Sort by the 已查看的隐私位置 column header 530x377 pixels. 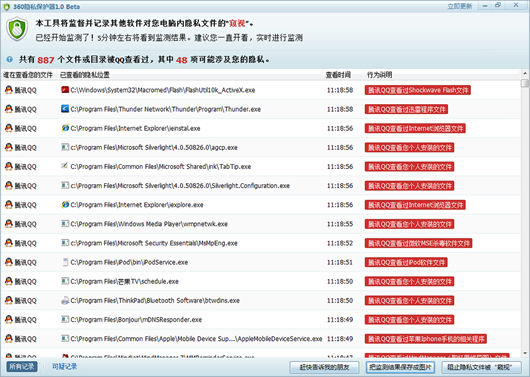pos(85,75)
